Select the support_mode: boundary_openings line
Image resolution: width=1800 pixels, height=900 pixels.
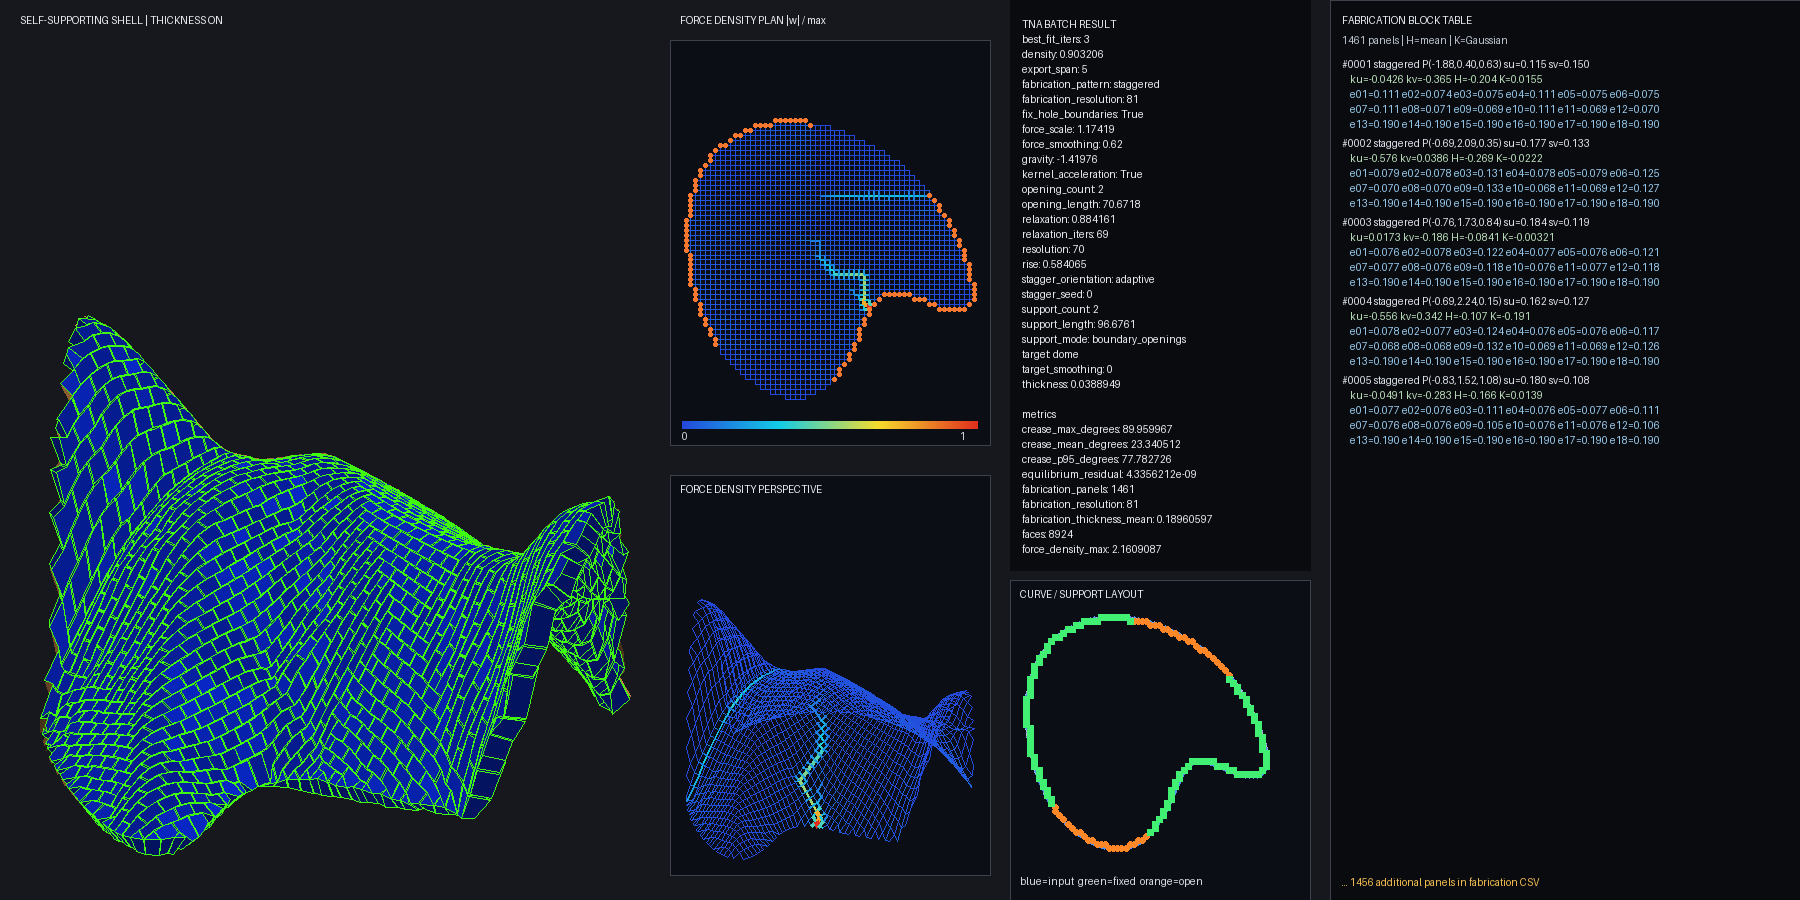point(1104,339)
